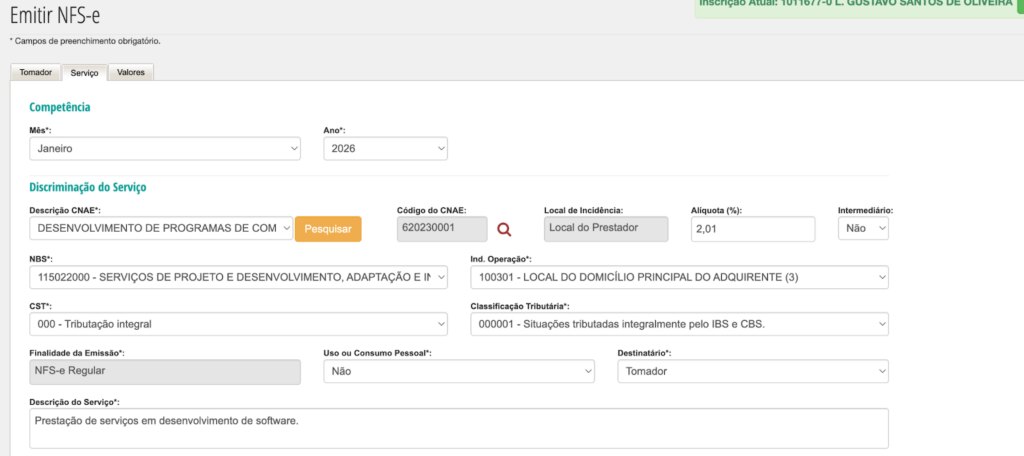
Task: Click inside the Descrição do Serviço text area
Action: click(459, 428)
